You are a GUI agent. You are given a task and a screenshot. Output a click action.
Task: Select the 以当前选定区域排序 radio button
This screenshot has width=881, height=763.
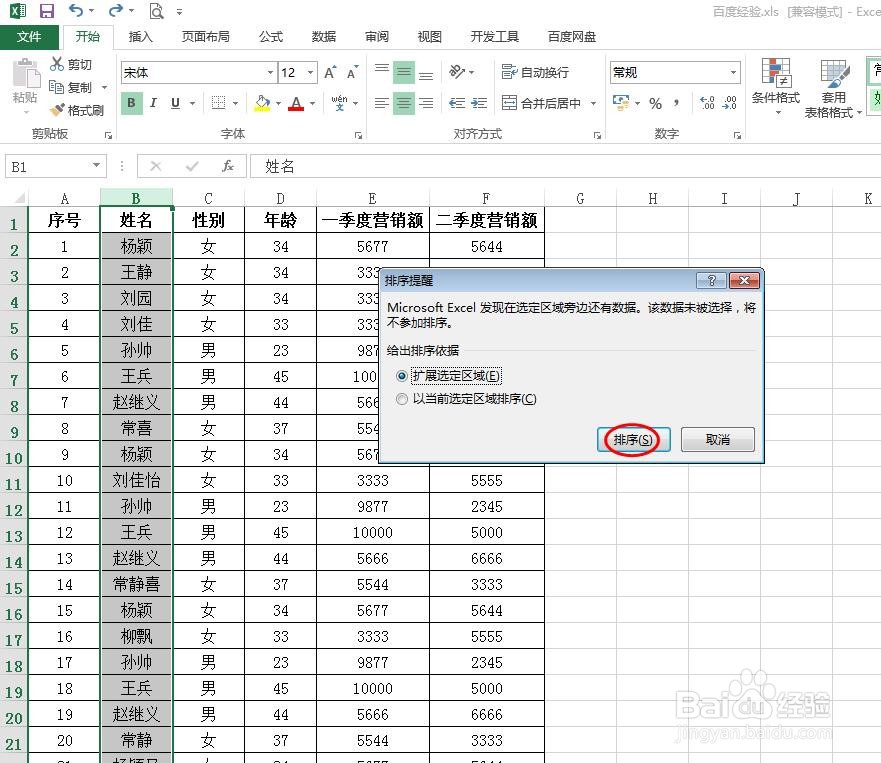[x=403, y=399]
